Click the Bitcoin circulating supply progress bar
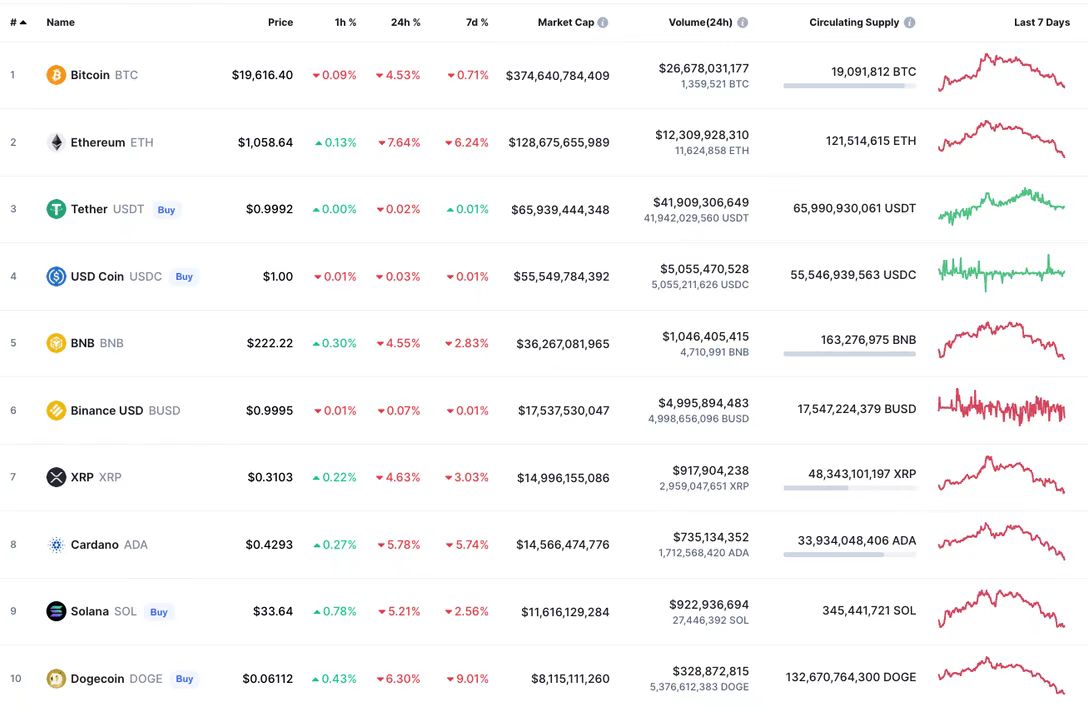The height and width of the screenshot is (707, 1088). click(849, 86)
